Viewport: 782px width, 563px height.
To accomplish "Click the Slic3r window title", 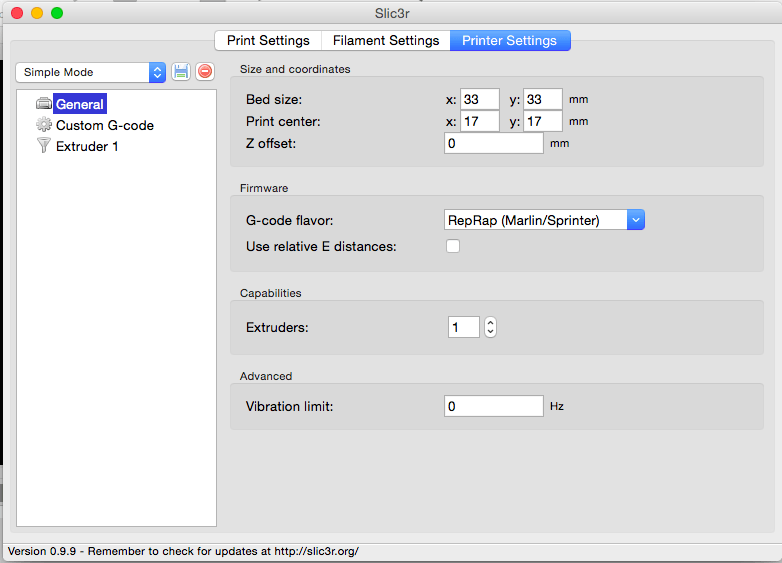I will coord(392,13).
